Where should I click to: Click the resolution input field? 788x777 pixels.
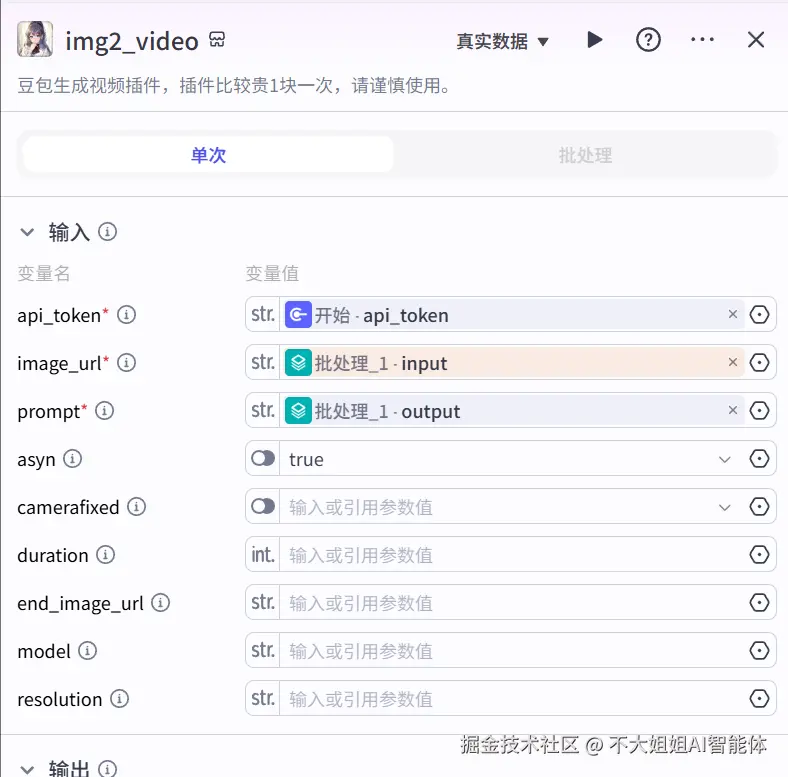click(511, 699)
